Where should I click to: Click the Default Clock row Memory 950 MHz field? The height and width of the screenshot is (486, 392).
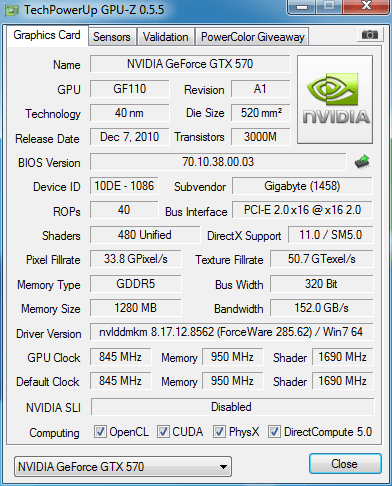[232, 381]
